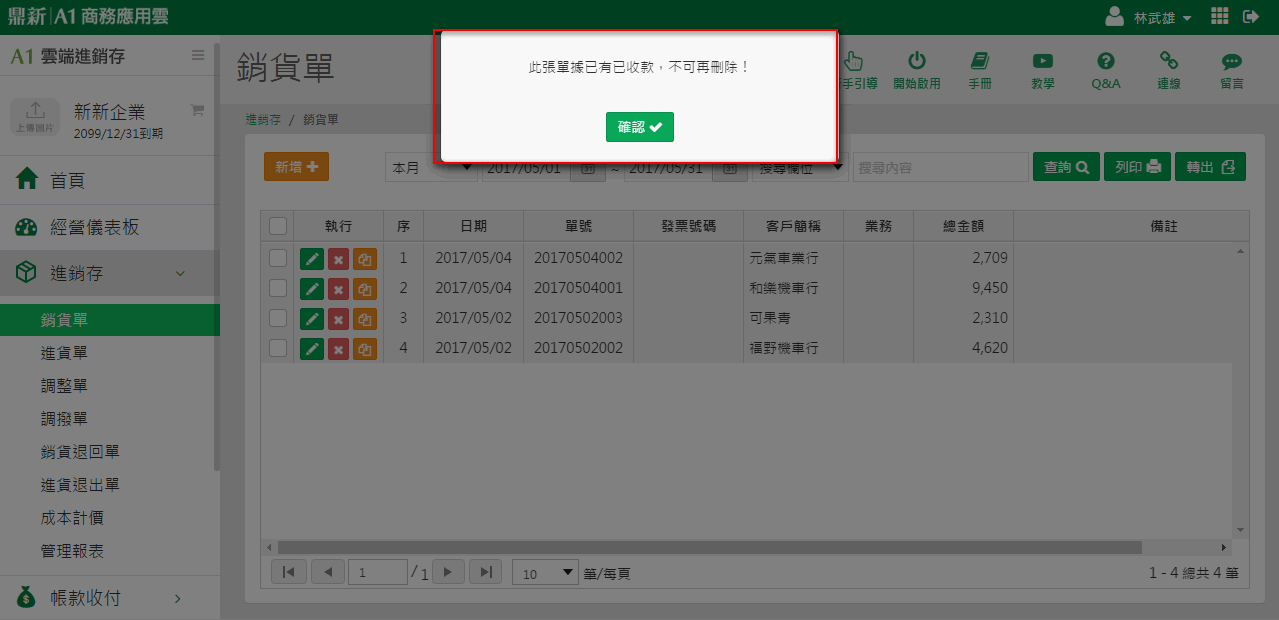Copy order 20170502002 with the orange icon
This screenshot has height=620, width=1279.
[x=365, y=349]
